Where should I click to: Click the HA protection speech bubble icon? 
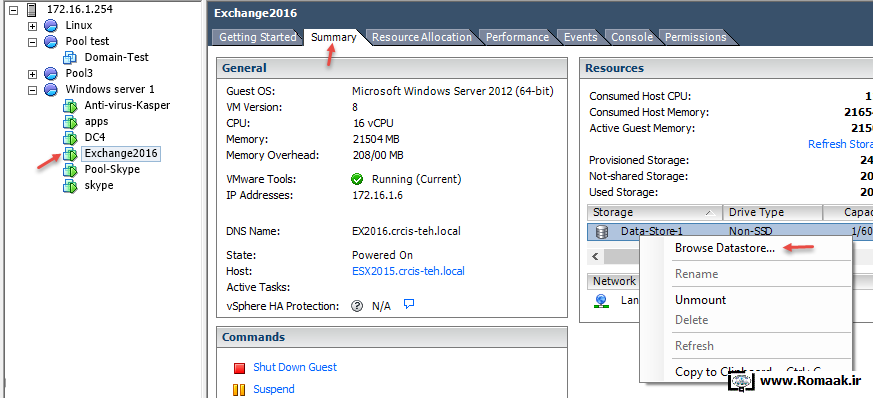pyautogui.click(x=409, y=304)
